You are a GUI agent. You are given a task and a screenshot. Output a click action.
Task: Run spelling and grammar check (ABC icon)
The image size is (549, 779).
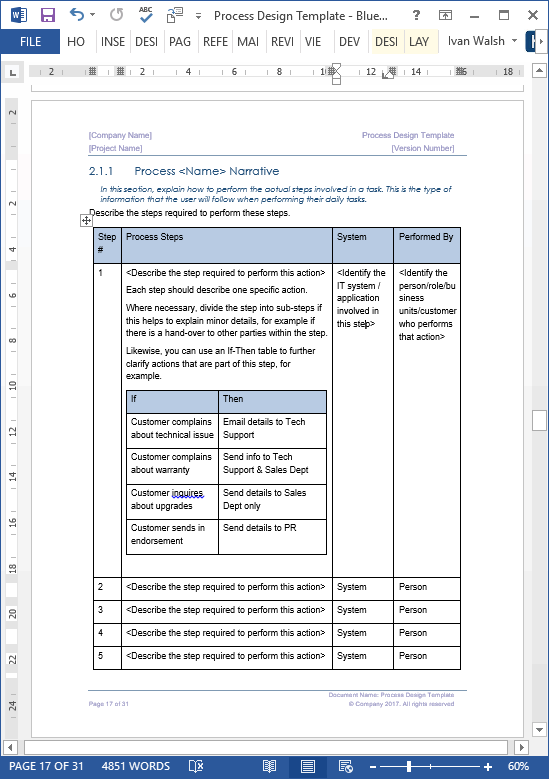click(x=146, y=14)
